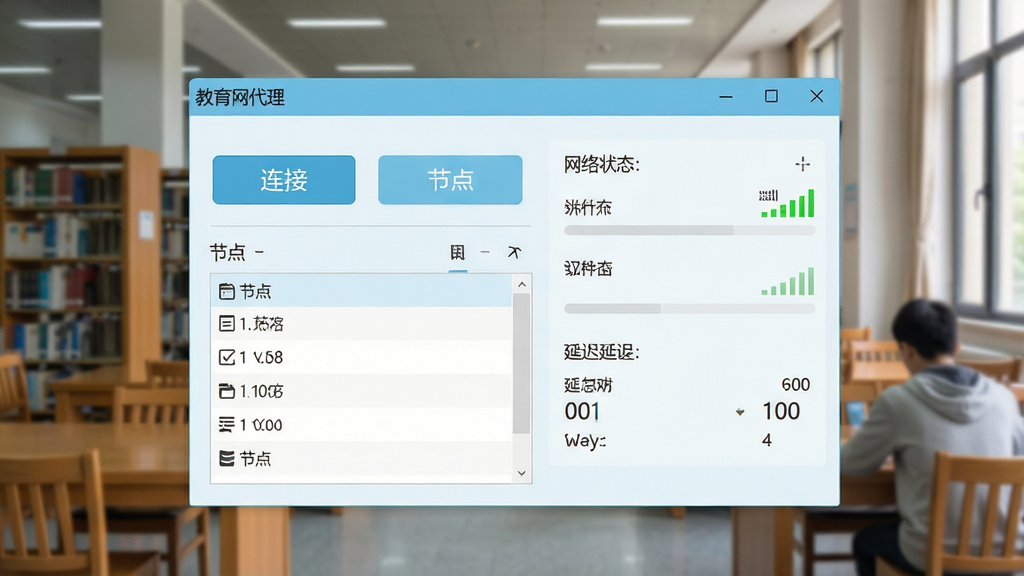Click the progress bar under the bright signal bars
Viewport: 1024px width, 576px height.
point(690,231)
